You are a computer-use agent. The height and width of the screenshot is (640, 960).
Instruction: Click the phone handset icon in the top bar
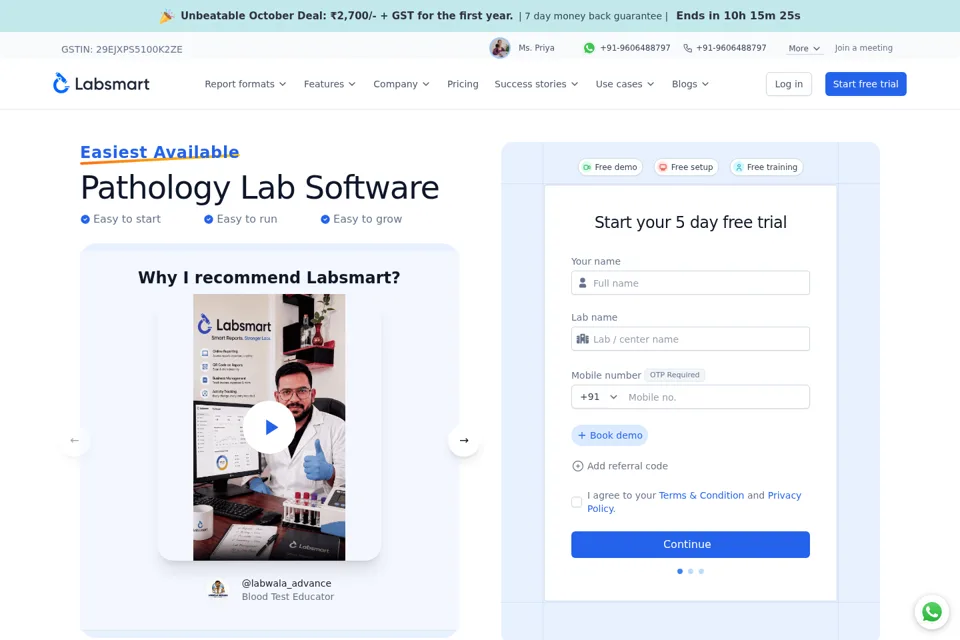pos(688,48)
